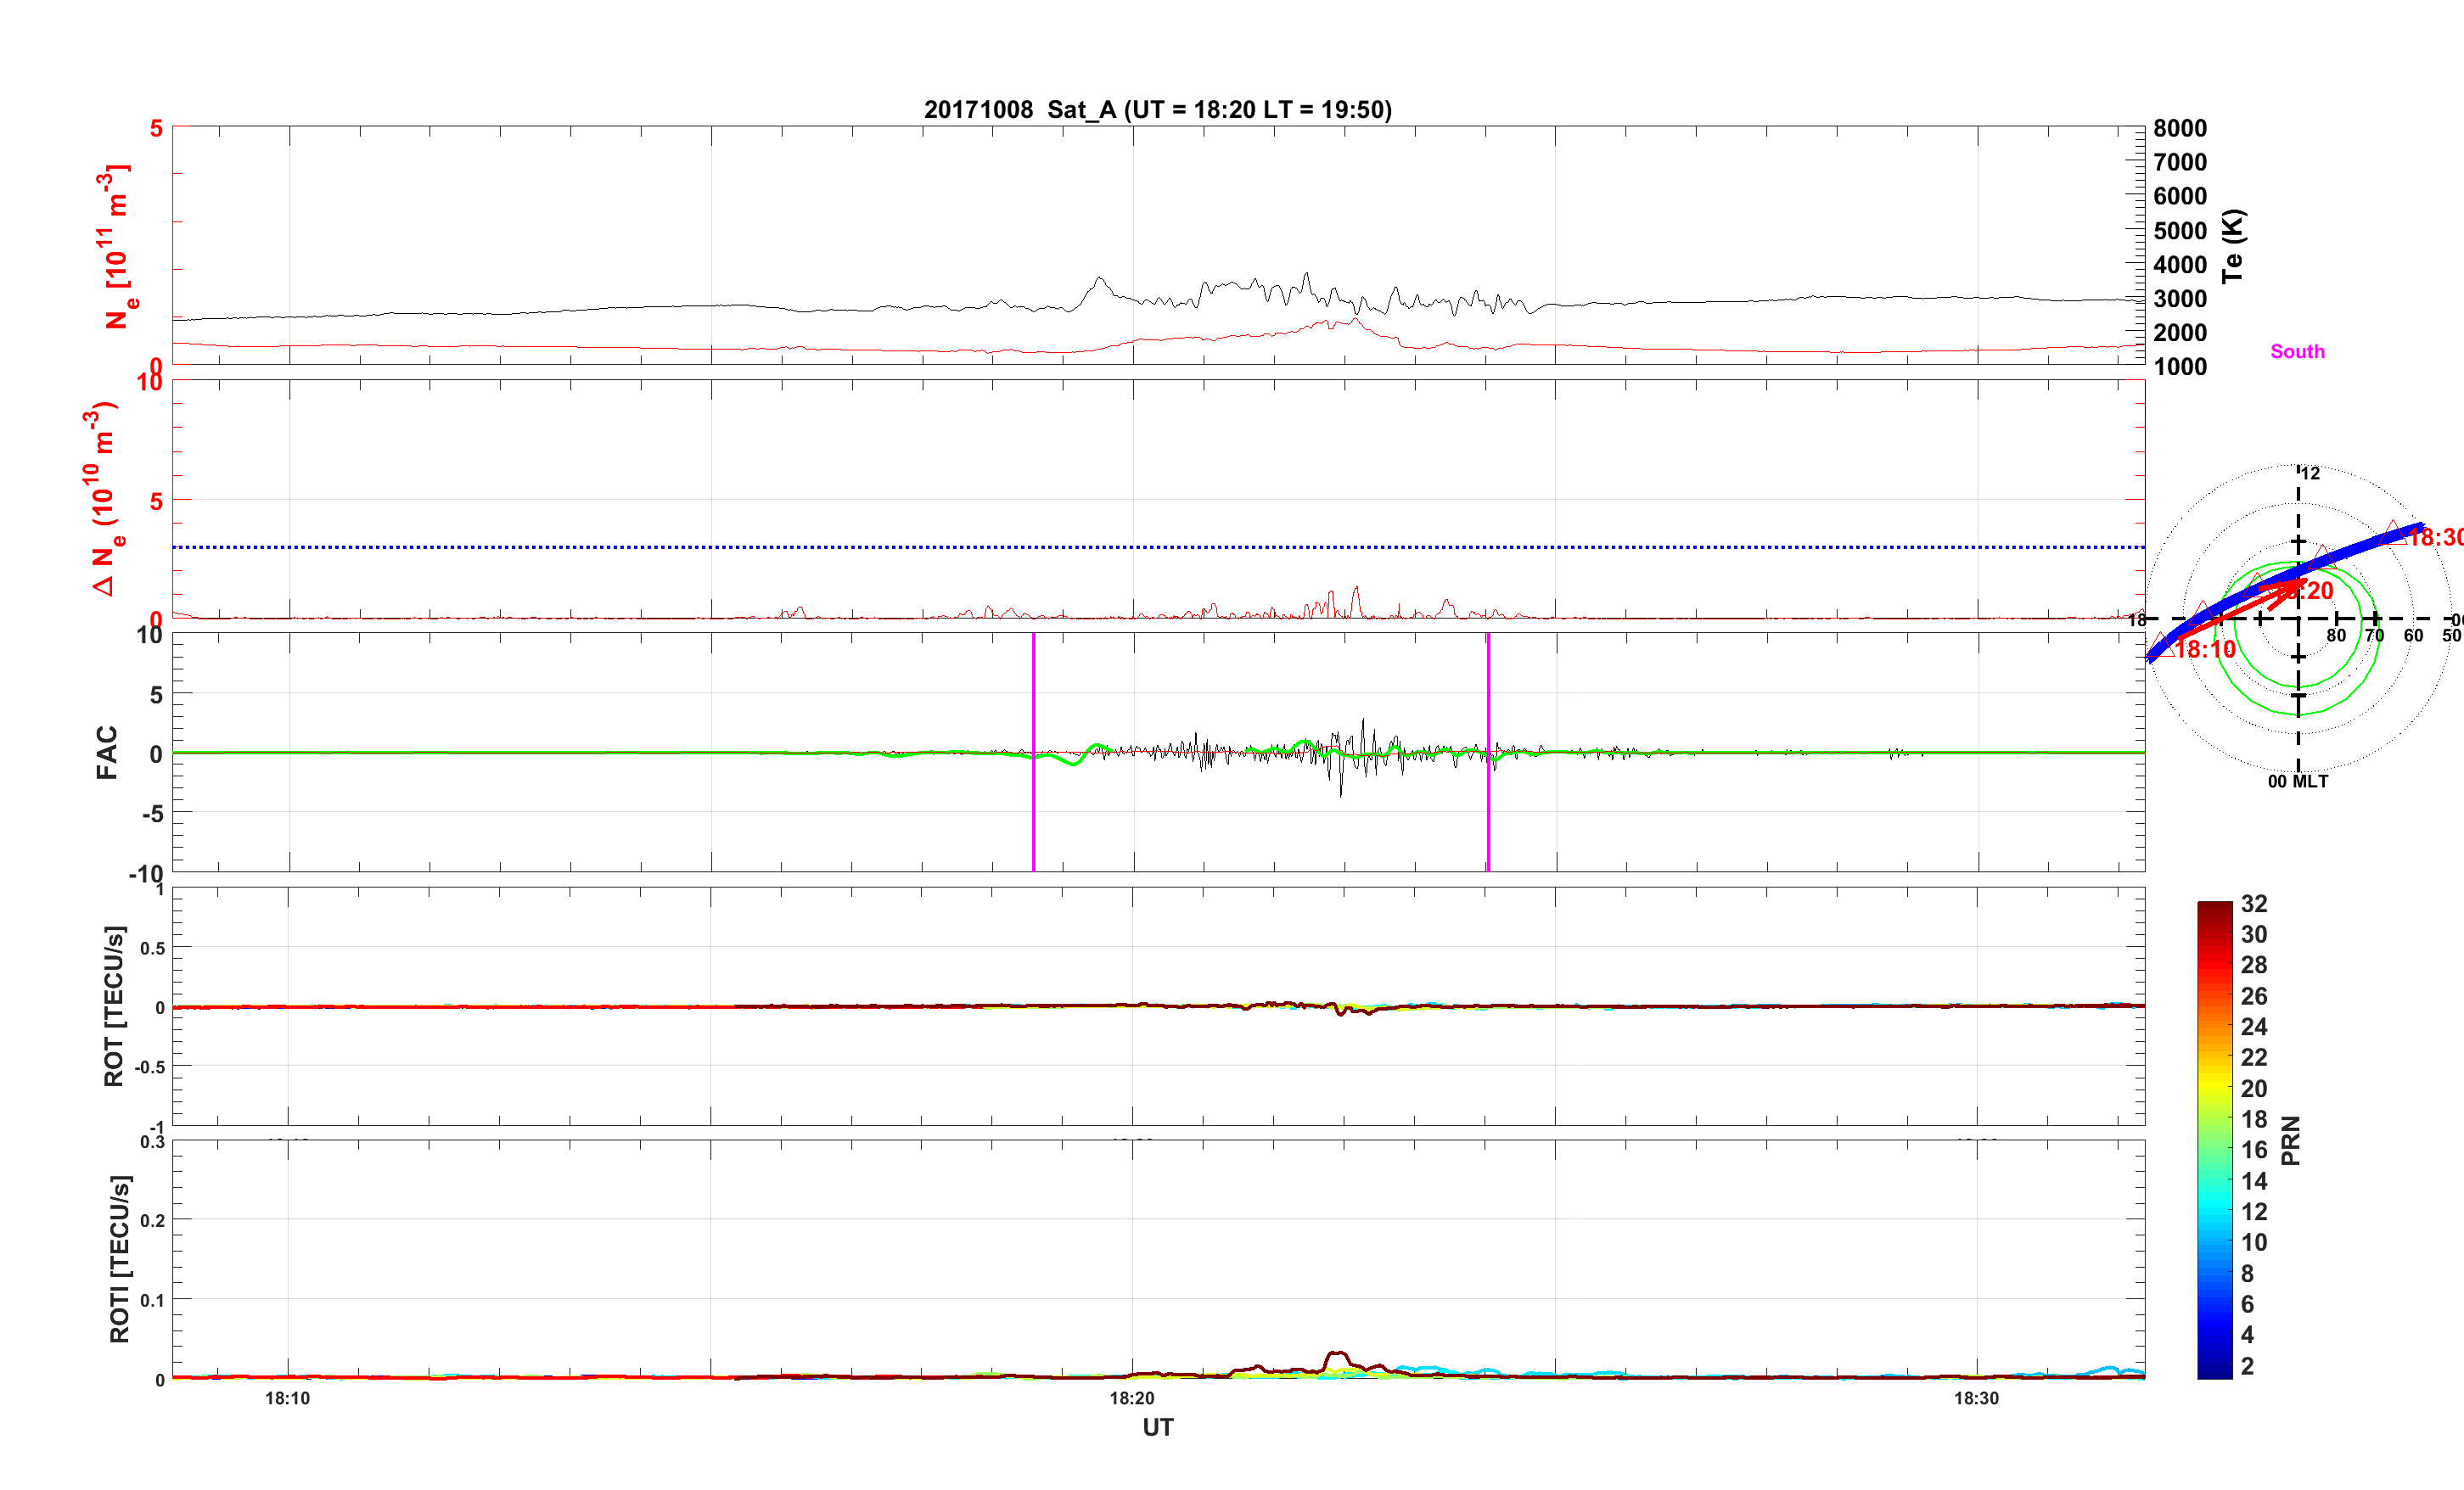Select the magenta South hemisphere label
Screen dimensions: 2464x1490
tap(2297, 351)
